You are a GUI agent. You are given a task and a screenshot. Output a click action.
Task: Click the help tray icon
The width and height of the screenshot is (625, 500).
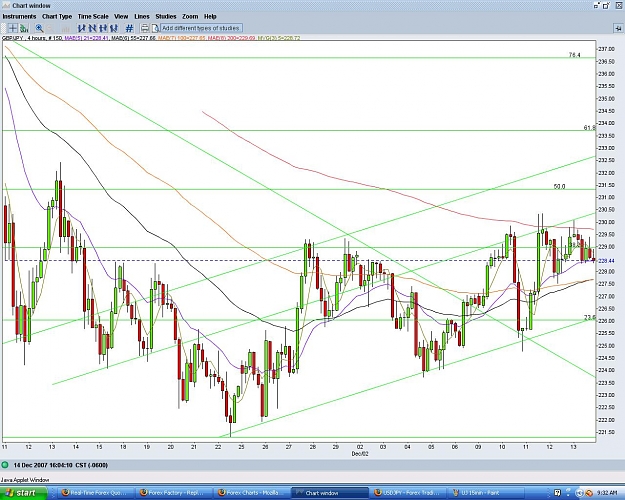tap(557, 493)
